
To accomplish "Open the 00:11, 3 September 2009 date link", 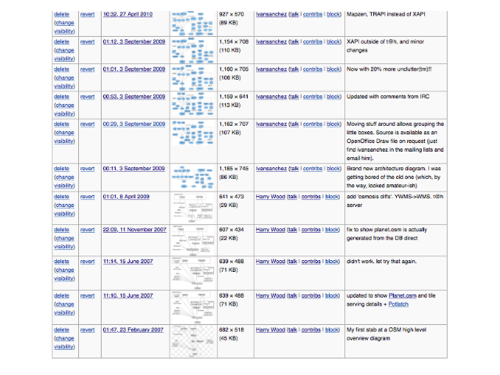I will click(134, 169).
